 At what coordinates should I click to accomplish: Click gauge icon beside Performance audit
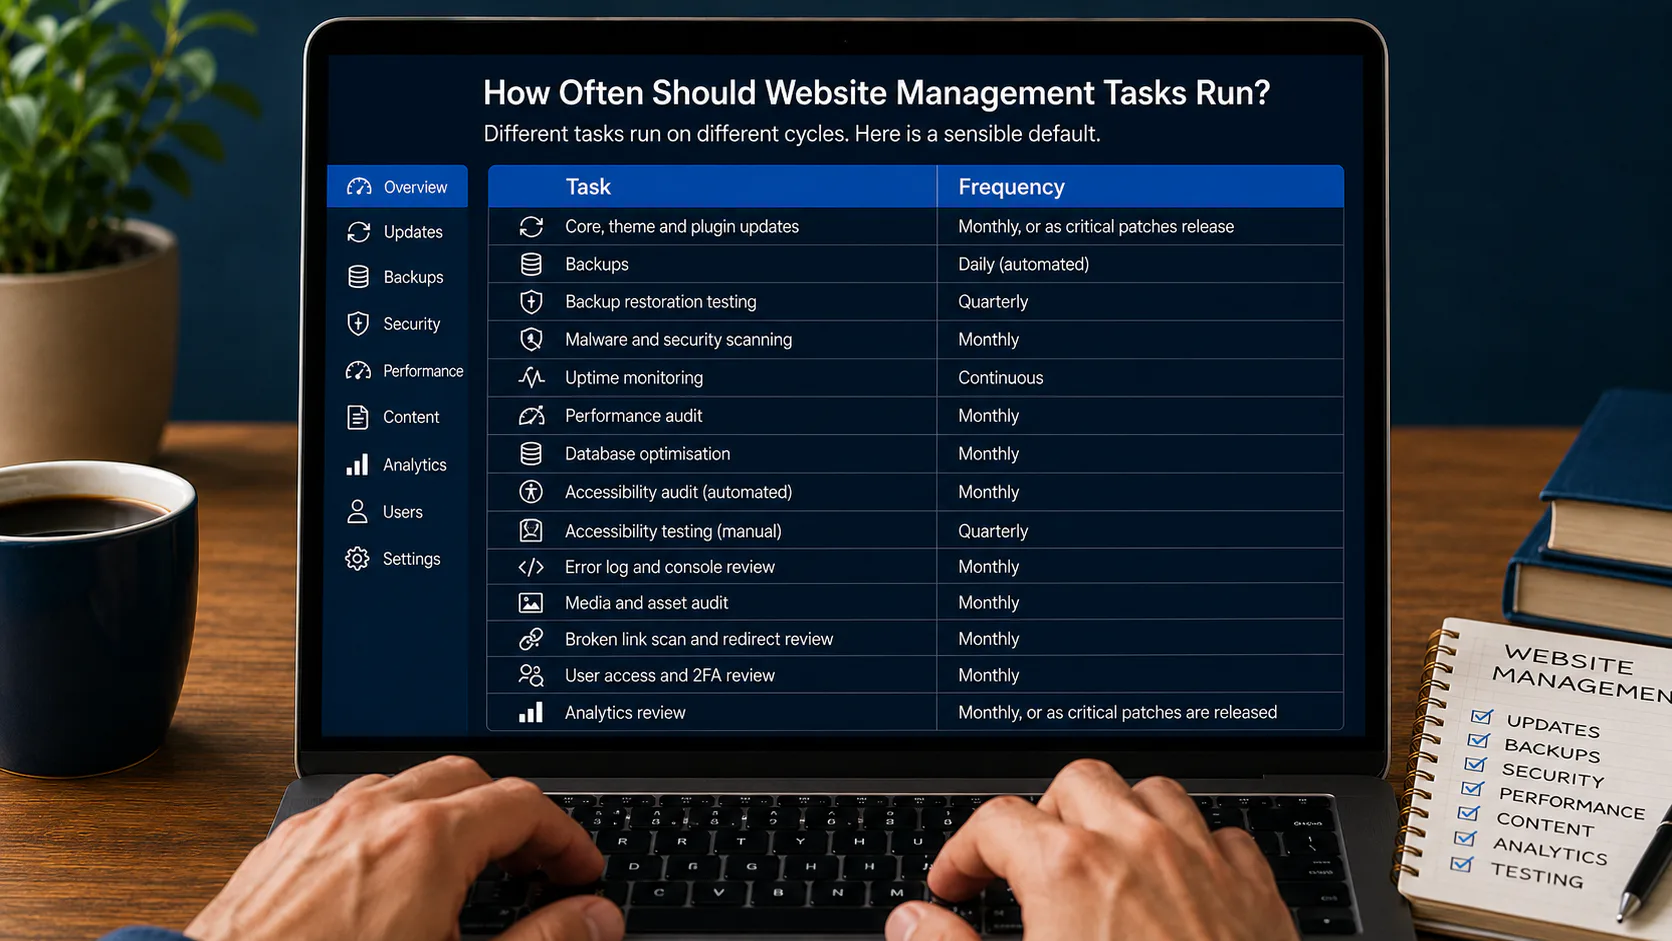[531, 416]
